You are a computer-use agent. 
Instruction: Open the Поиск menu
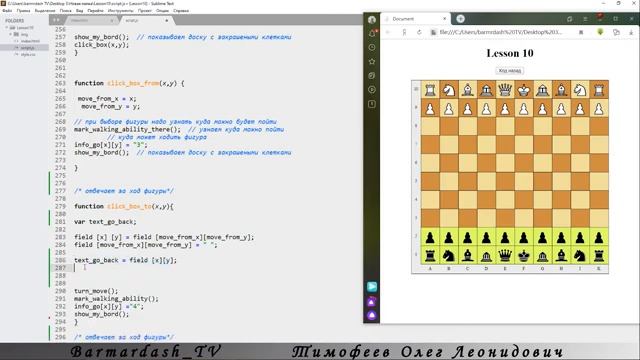(x=65, y=11)
